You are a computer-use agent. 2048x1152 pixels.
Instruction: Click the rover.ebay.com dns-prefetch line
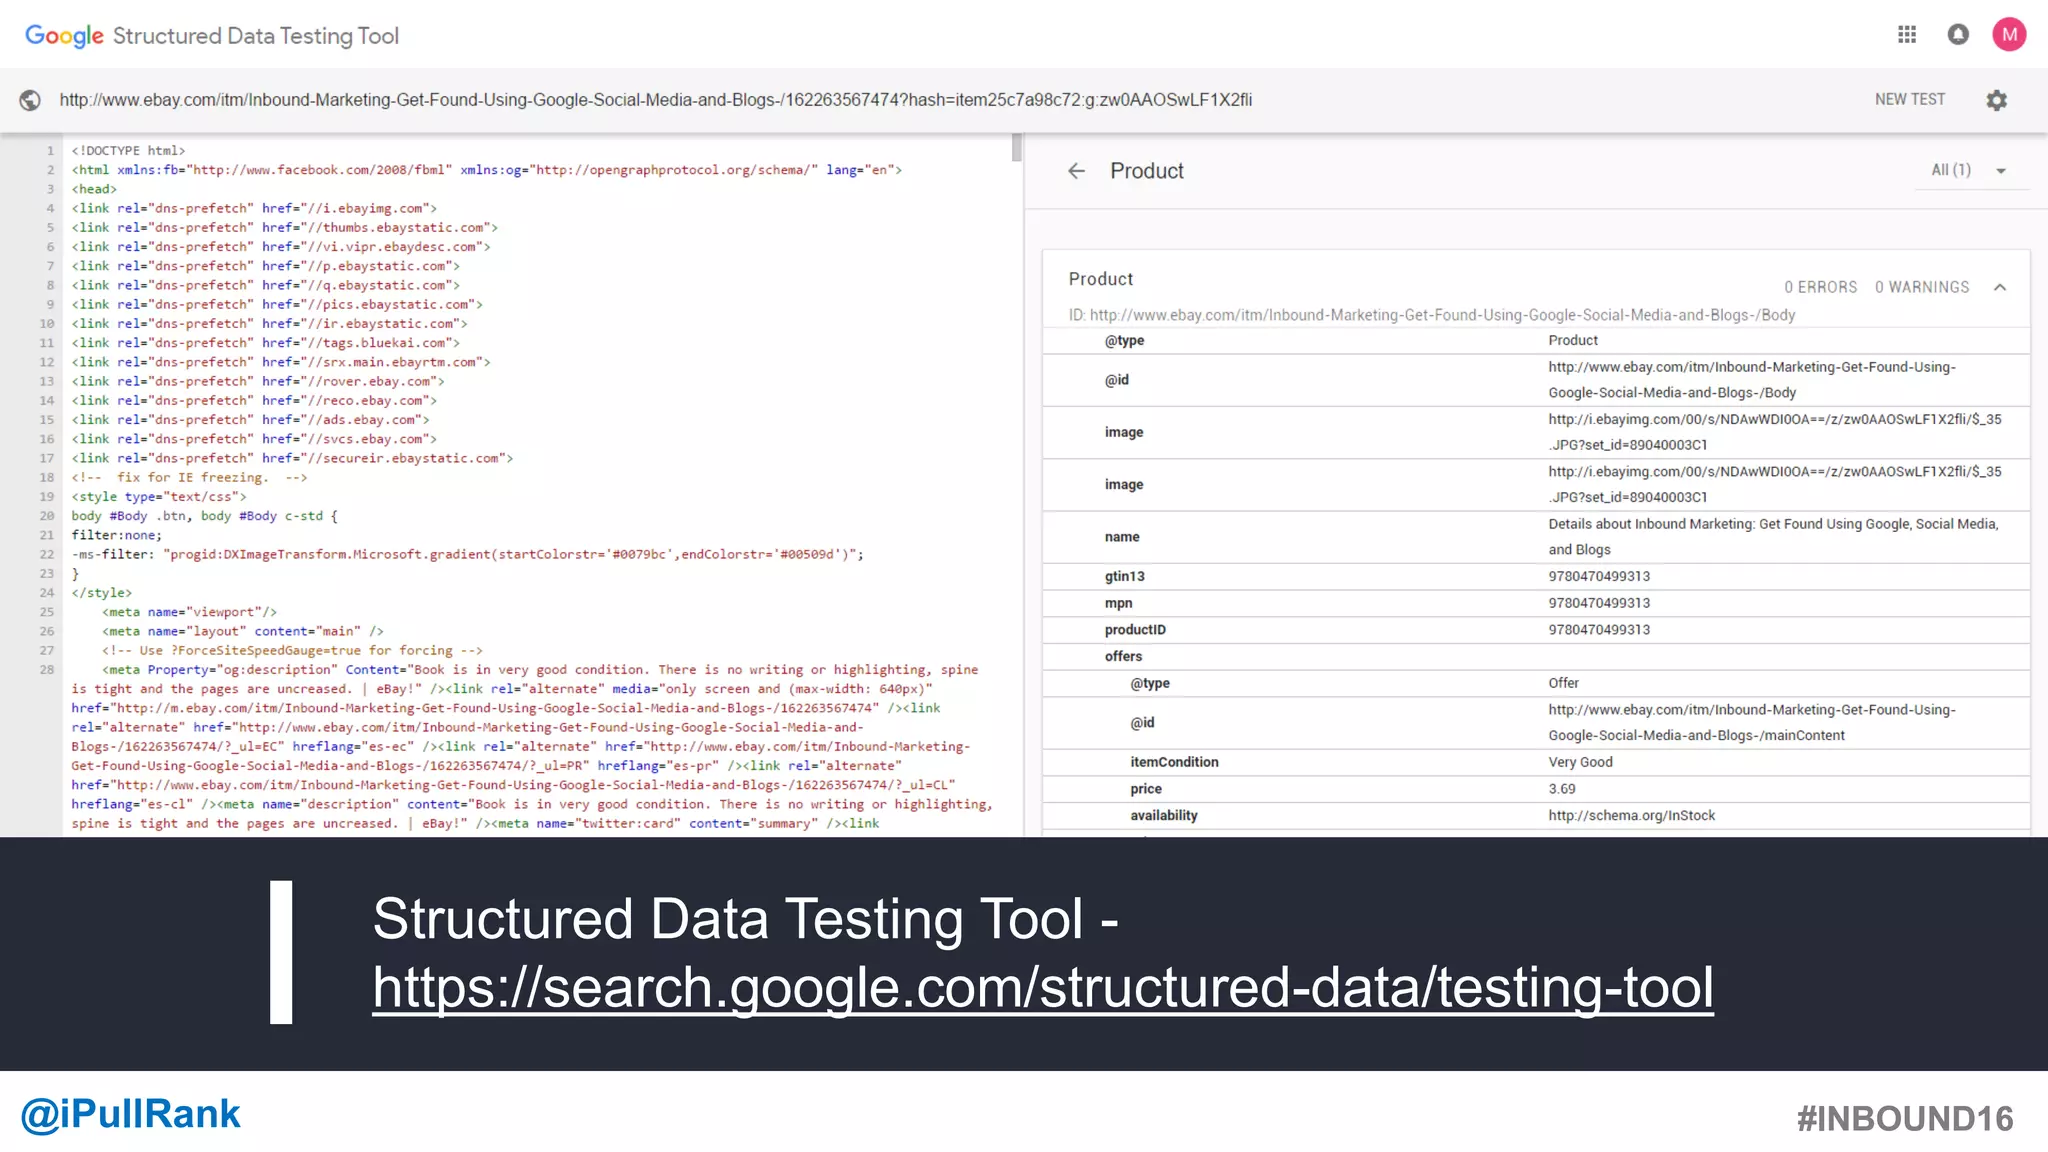pyautogui.click(x=258, y=382)
